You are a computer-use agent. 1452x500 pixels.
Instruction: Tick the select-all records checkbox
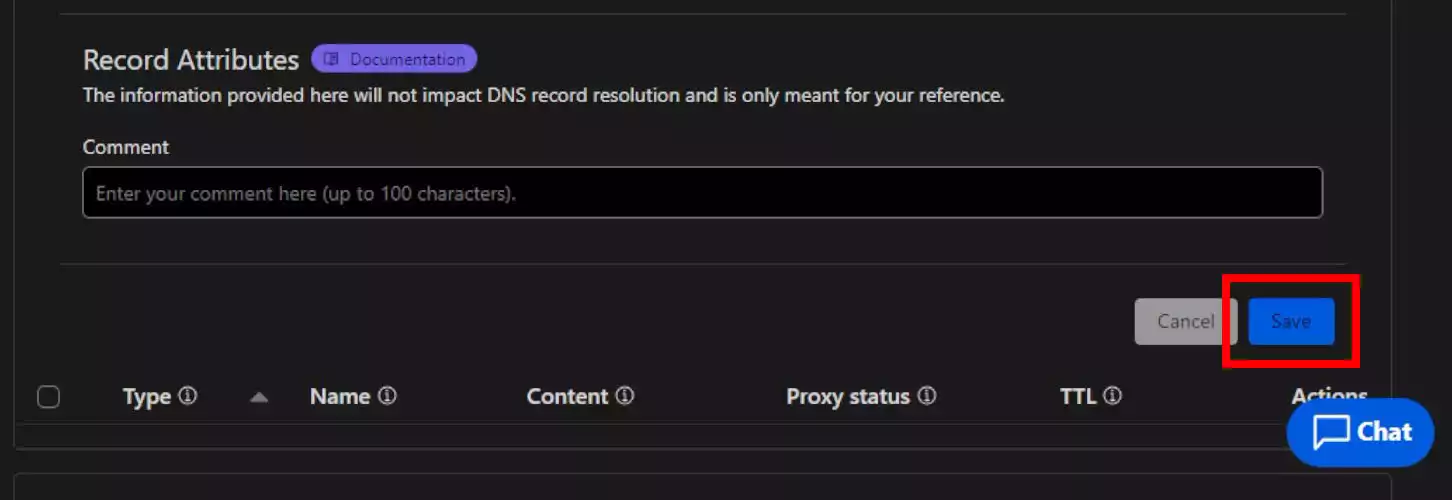[x=48, y=397]
